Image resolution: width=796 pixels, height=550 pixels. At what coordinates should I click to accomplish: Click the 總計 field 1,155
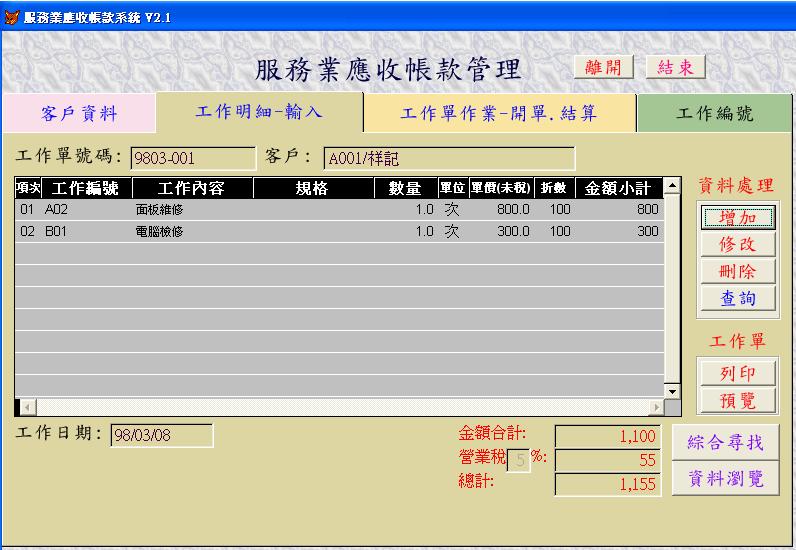608,484
